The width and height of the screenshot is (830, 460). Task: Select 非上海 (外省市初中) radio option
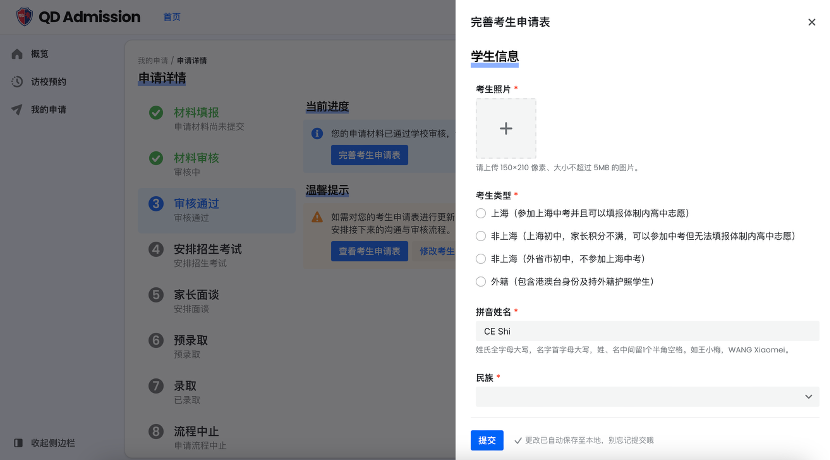point(481,259)
